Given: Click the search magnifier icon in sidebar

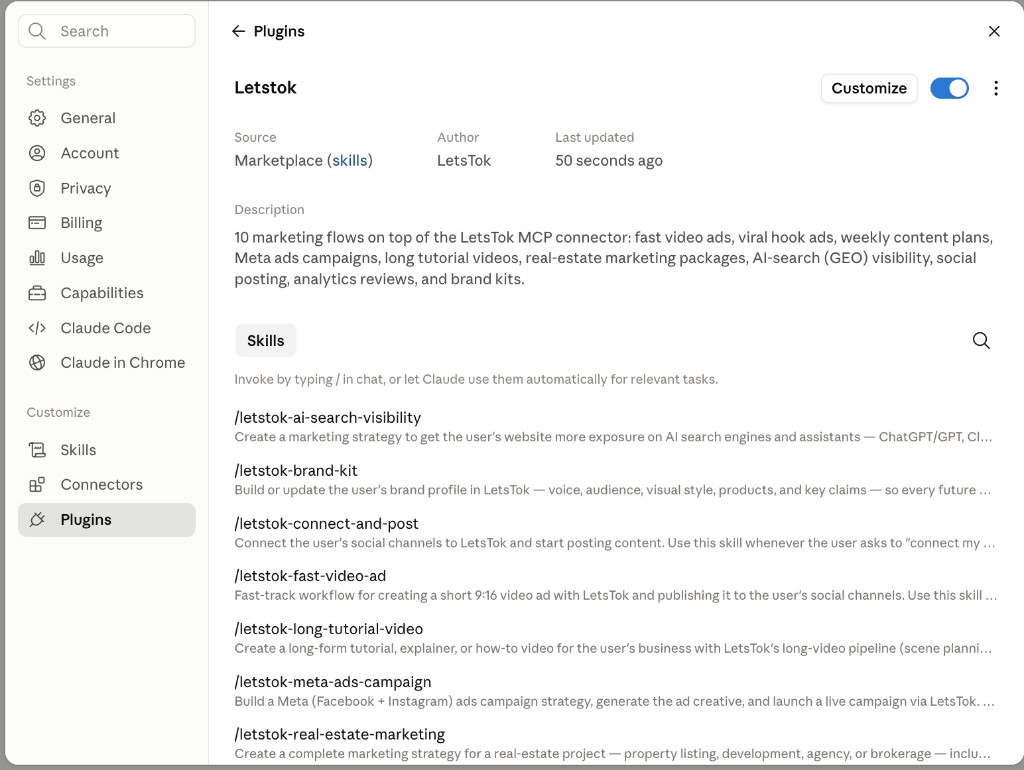Looking at the screenshot, I should pos(37,31).
